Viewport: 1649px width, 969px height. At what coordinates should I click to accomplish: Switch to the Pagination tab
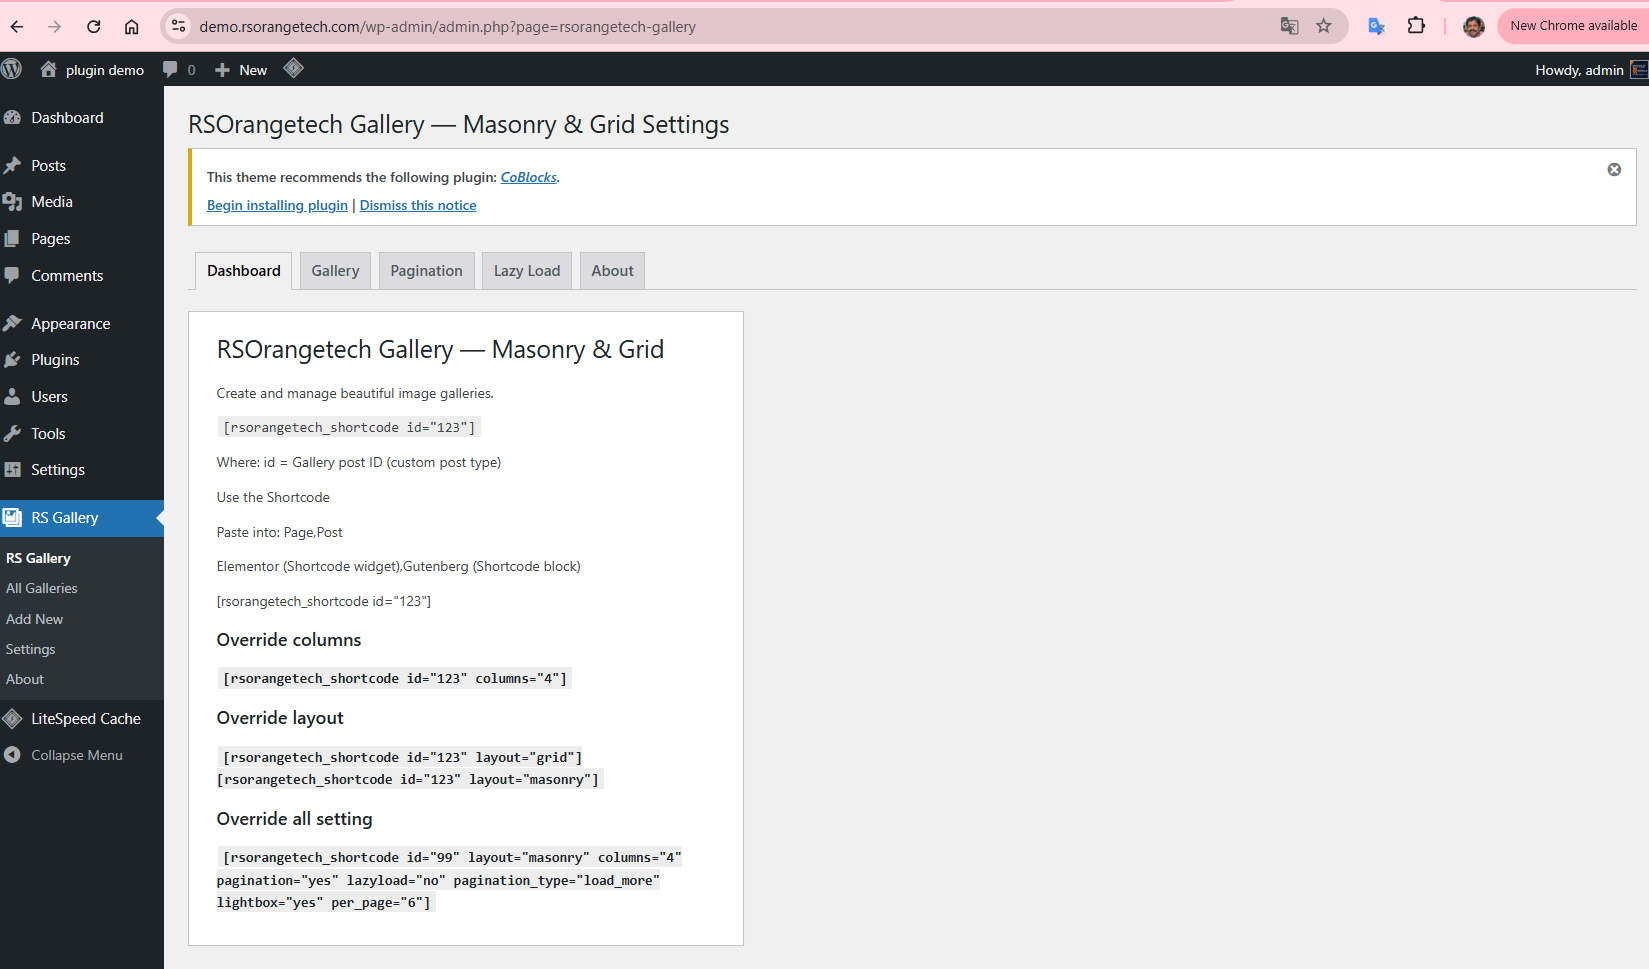426,271
